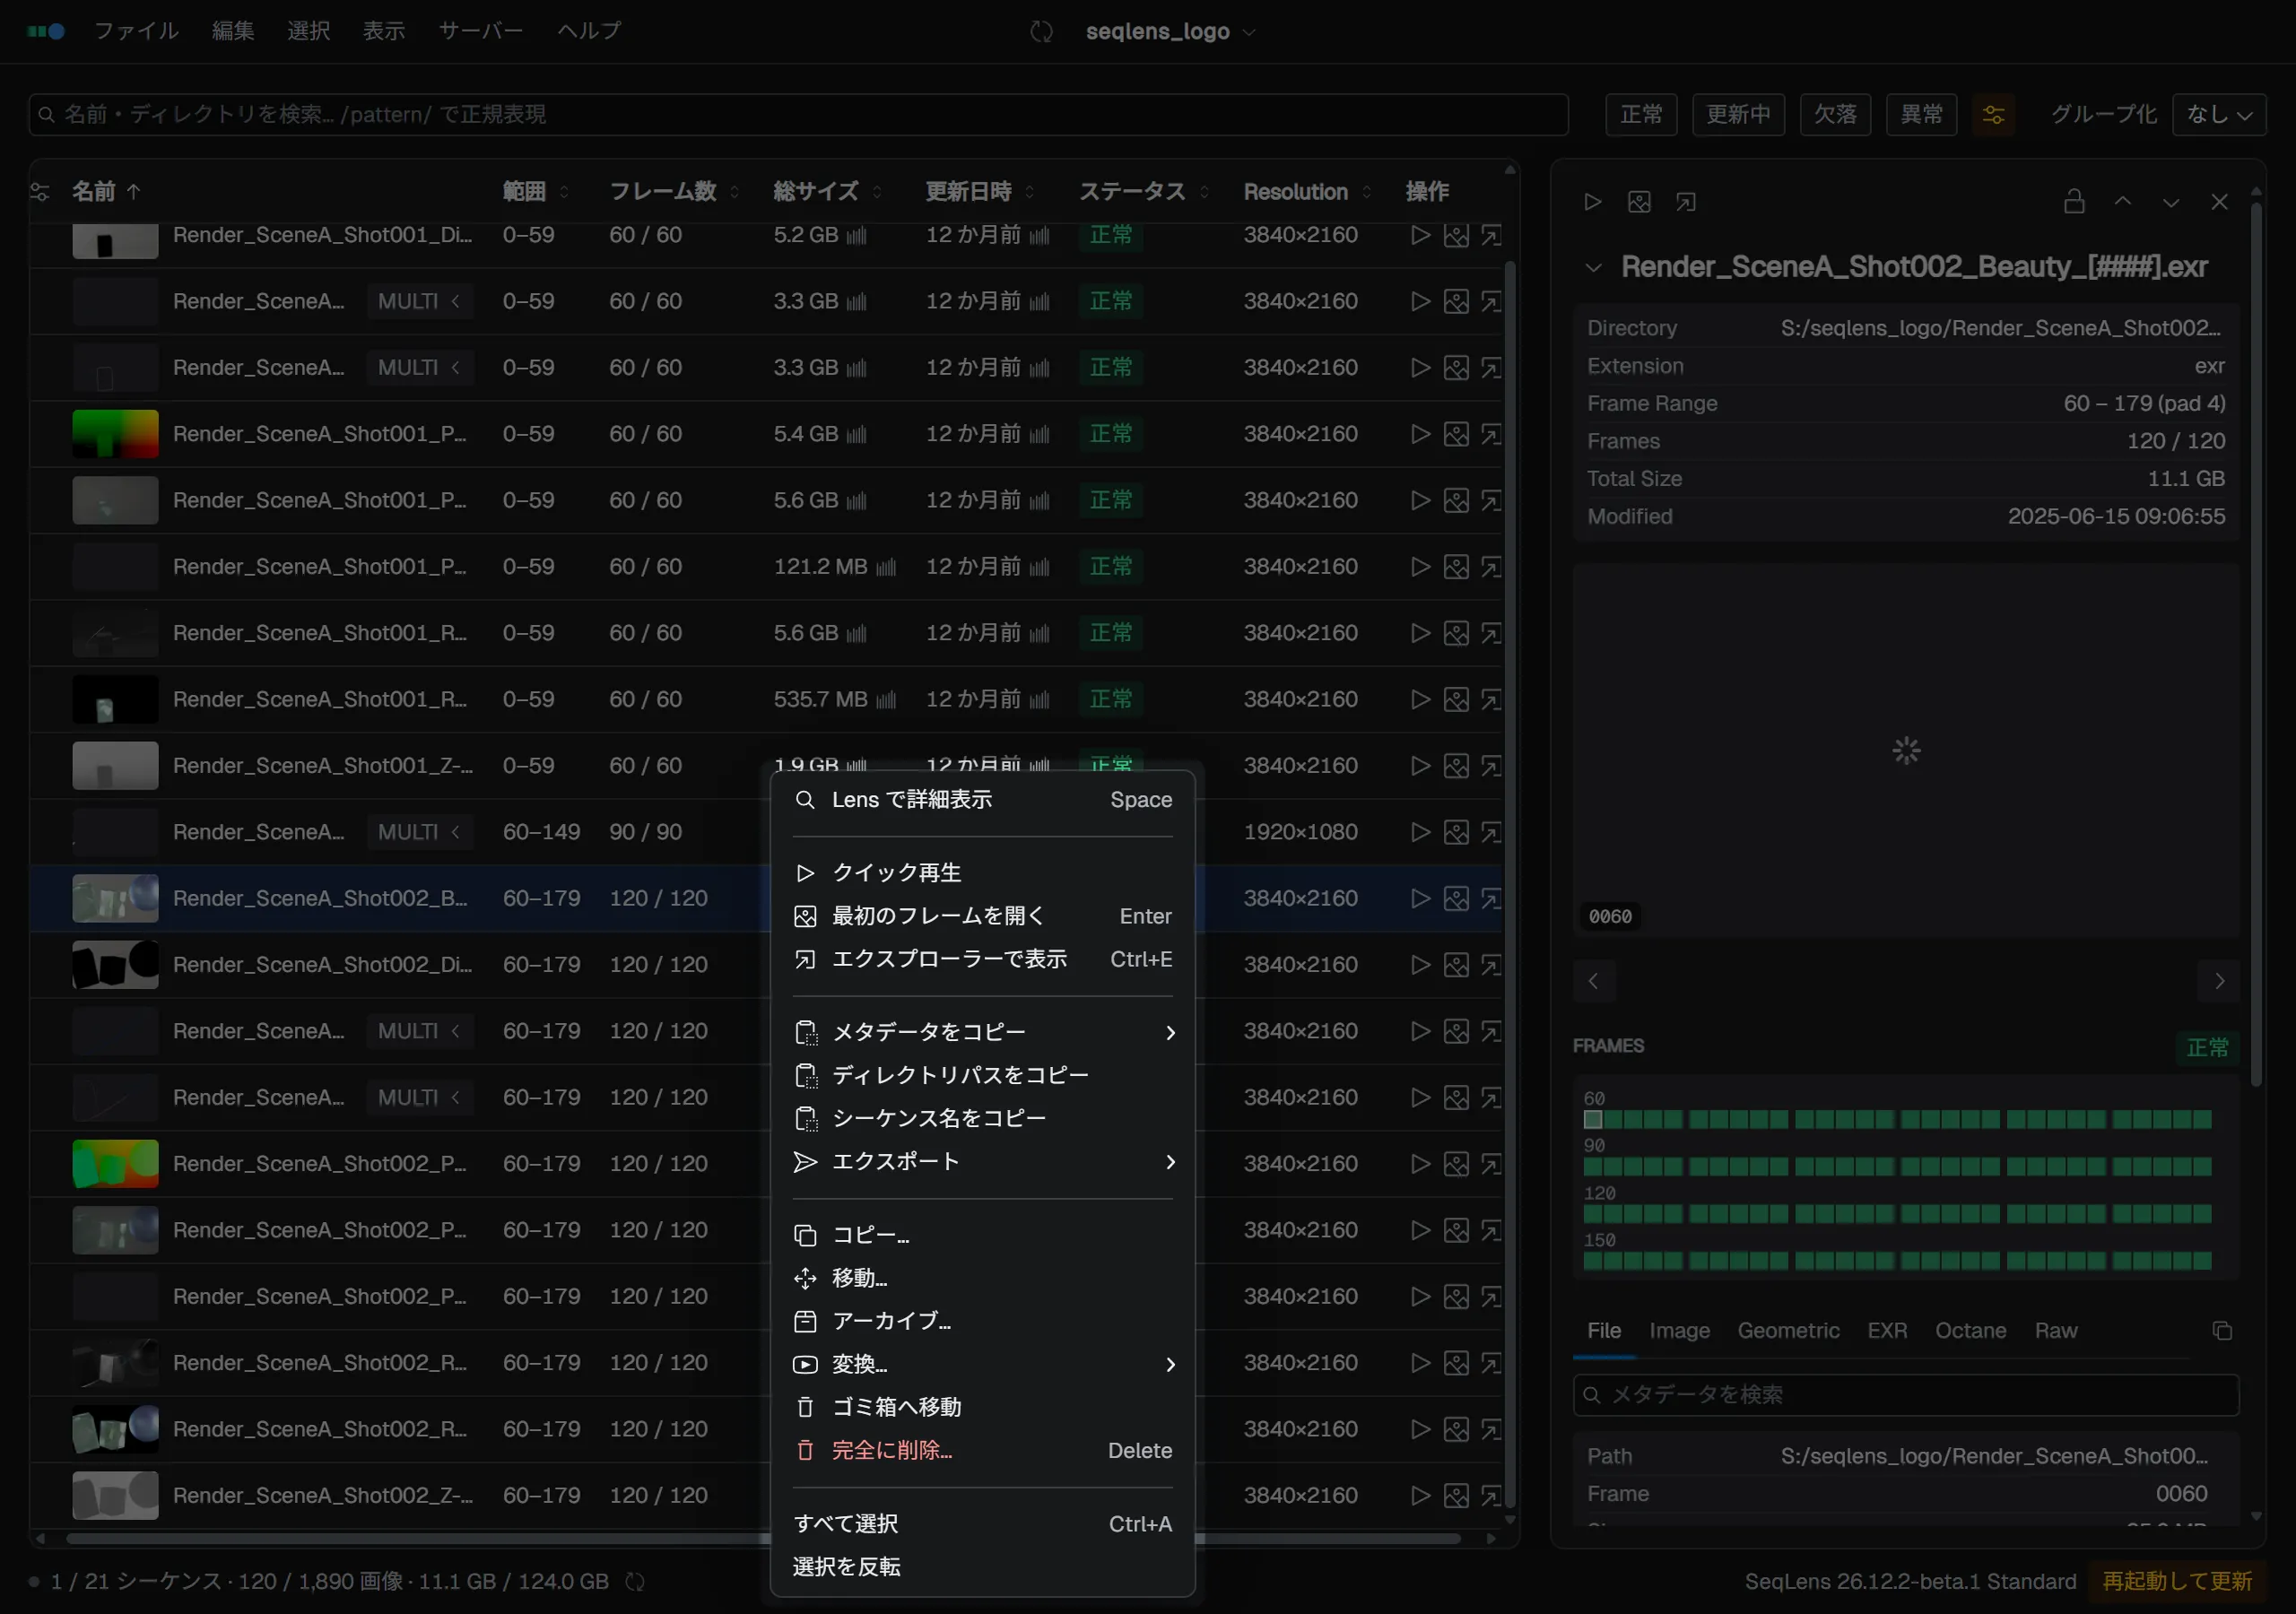
Task: Go to next sequence with down chevron
Action: [x=2170, y=202]
